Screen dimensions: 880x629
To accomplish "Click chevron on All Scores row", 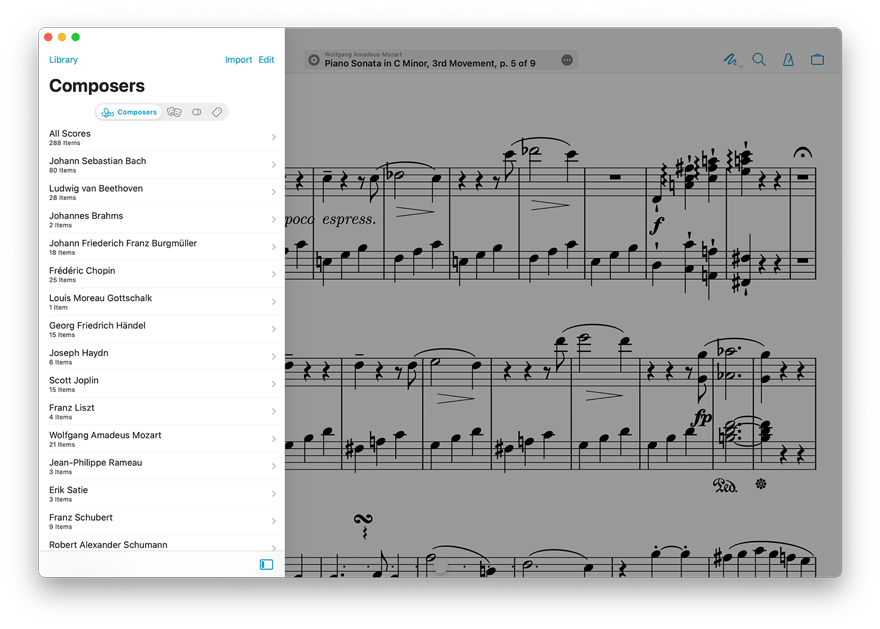I will click(274, 137).
